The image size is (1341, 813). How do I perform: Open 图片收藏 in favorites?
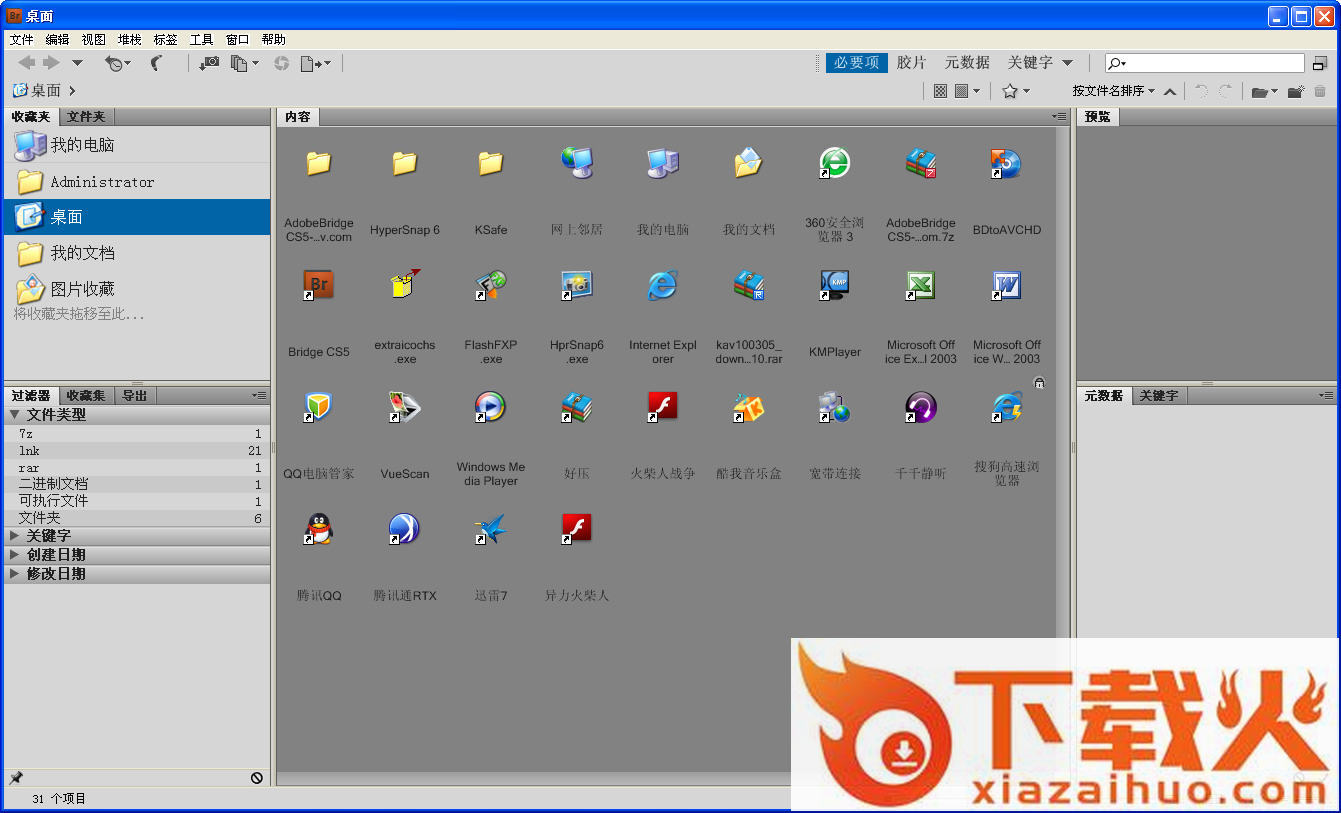pyautogui.click(x=137, y=289)
